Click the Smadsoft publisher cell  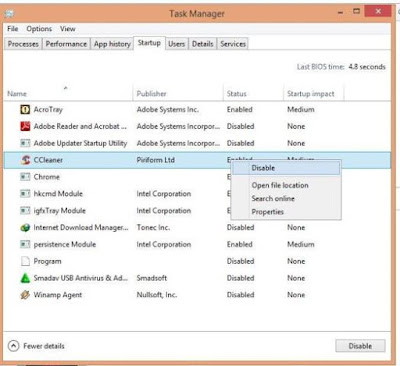click(x=152, y=278)
